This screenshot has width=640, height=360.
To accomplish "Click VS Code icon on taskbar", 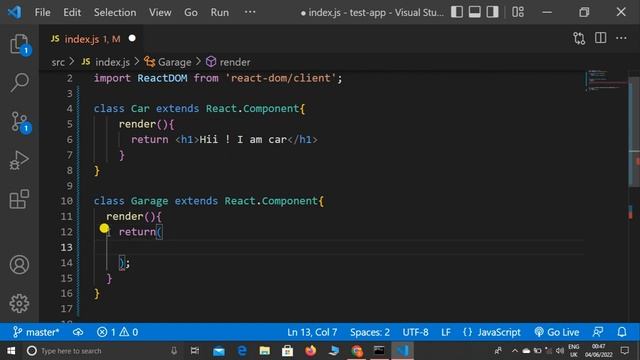I will click(x=402, y=351).
